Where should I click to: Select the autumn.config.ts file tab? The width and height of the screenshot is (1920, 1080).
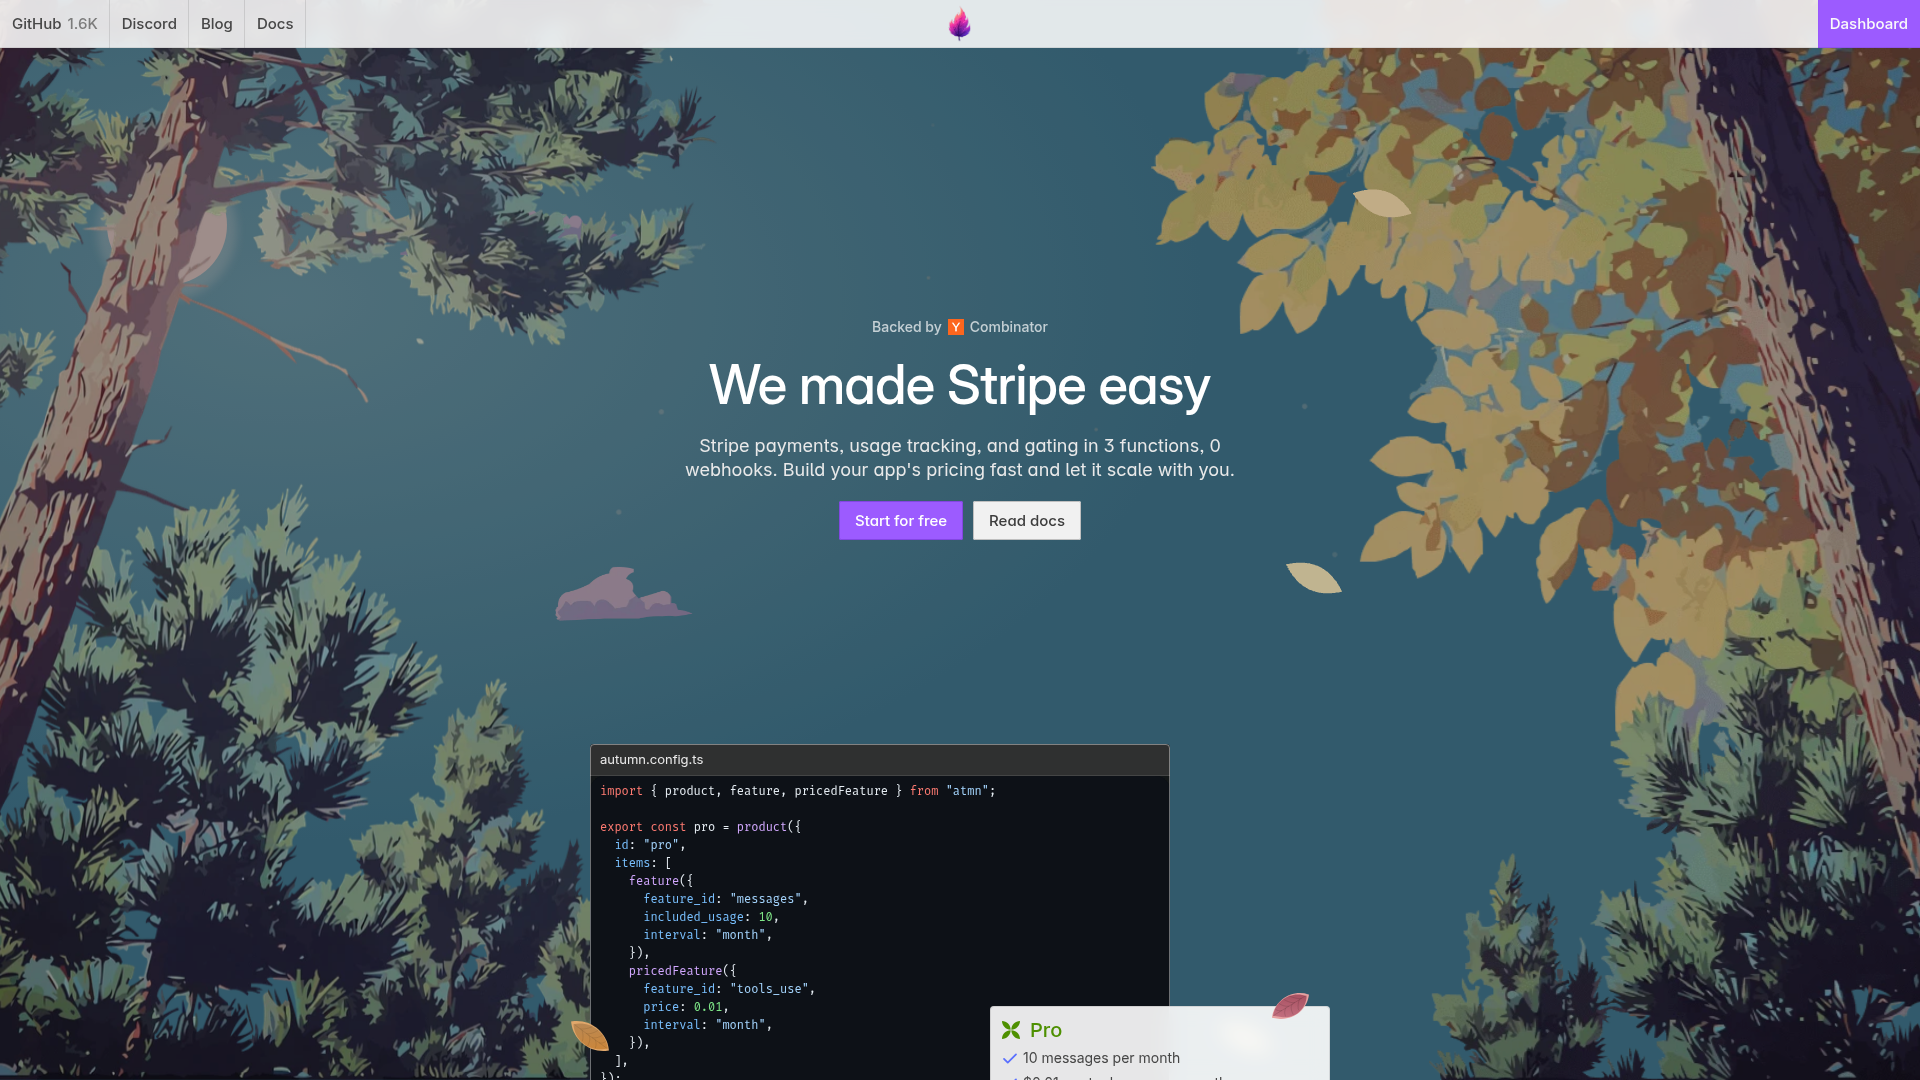coord(652,760)
